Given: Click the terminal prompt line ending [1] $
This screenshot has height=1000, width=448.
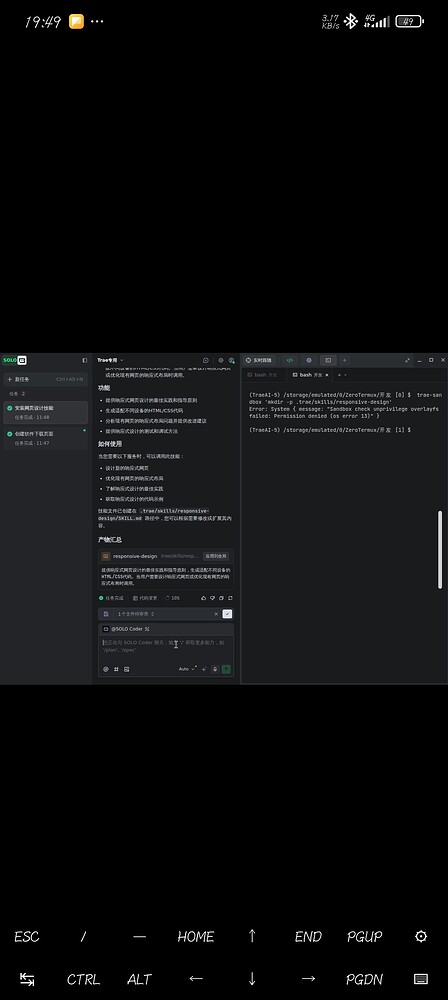Looking at the screenshot, I should click(330, 430).
